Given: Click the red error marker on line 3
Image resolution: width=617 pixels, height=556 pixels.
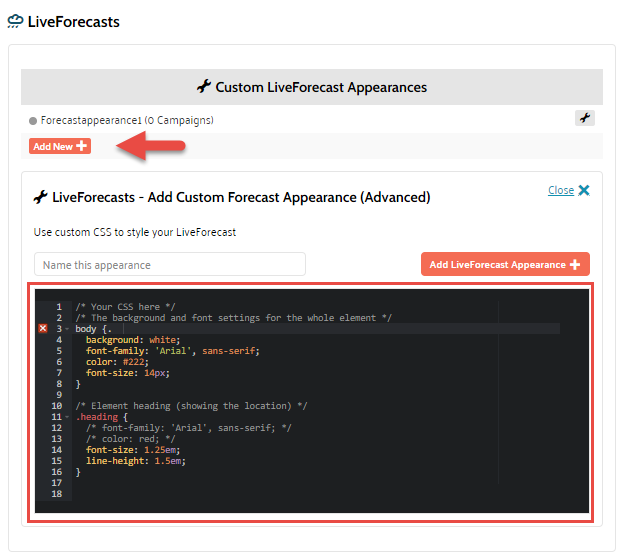Looking at the screenshot, I should coord(42,329).
